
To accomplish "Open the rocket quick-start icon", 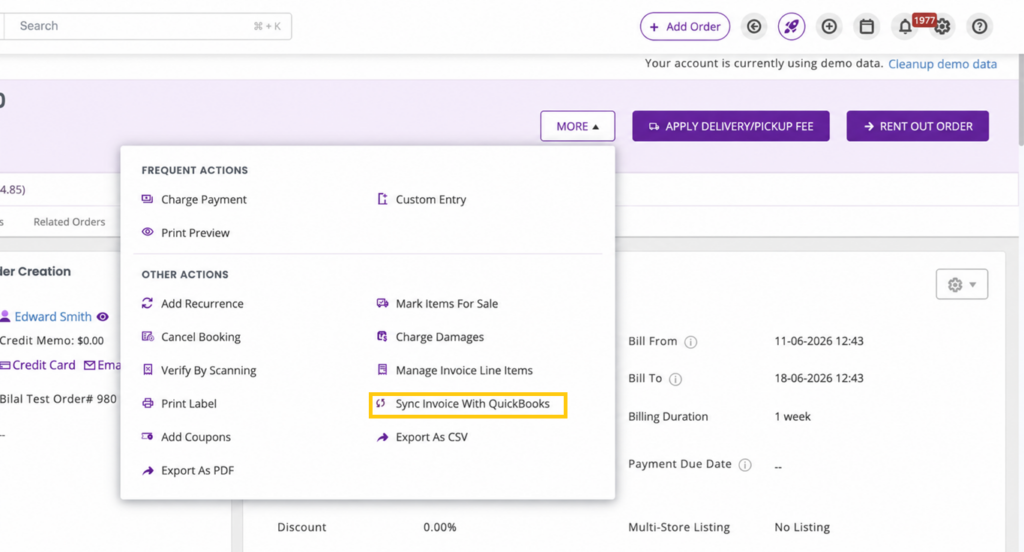I will [x=791, y=26].
